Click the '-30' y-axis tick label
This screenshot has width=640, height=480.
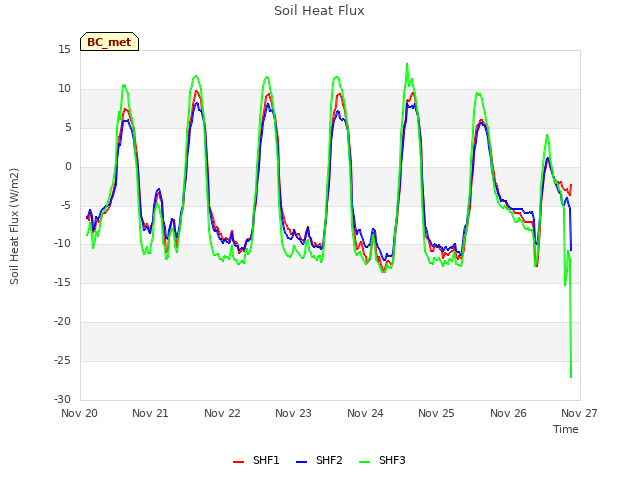pos(63,399)
